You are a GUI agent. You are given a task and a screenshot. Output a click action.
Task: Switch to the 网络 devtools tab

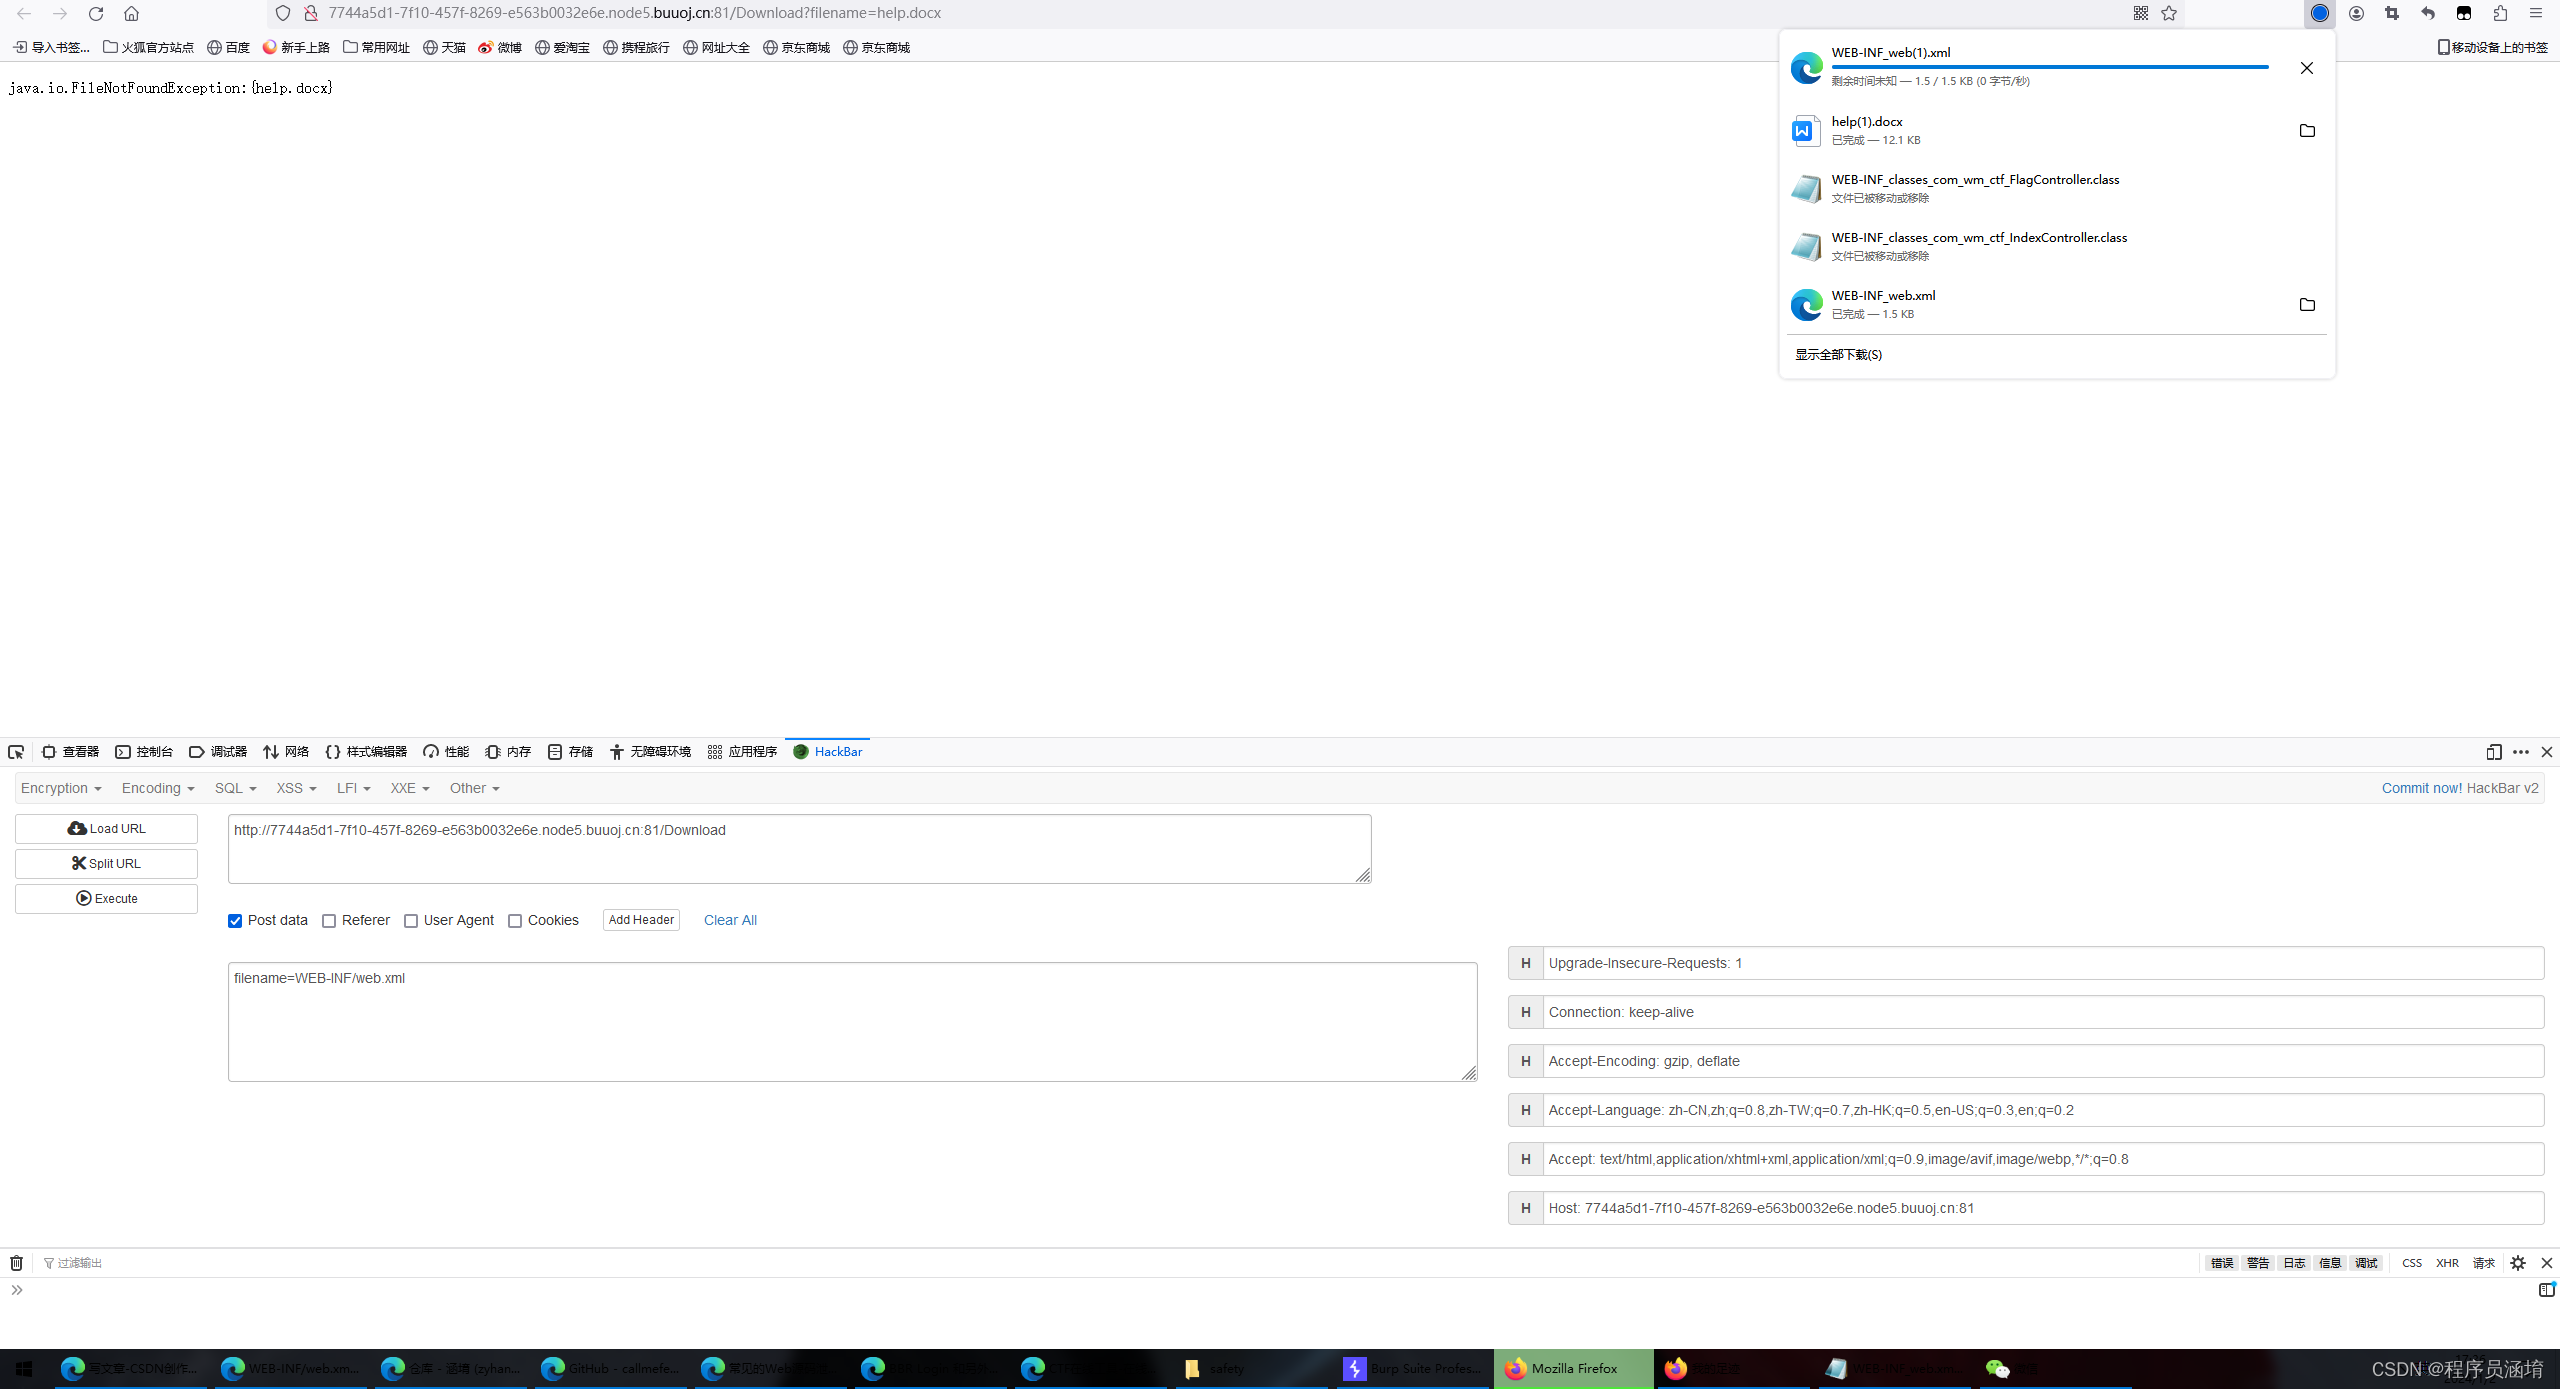pyautogui.click(x=286, y=752)
